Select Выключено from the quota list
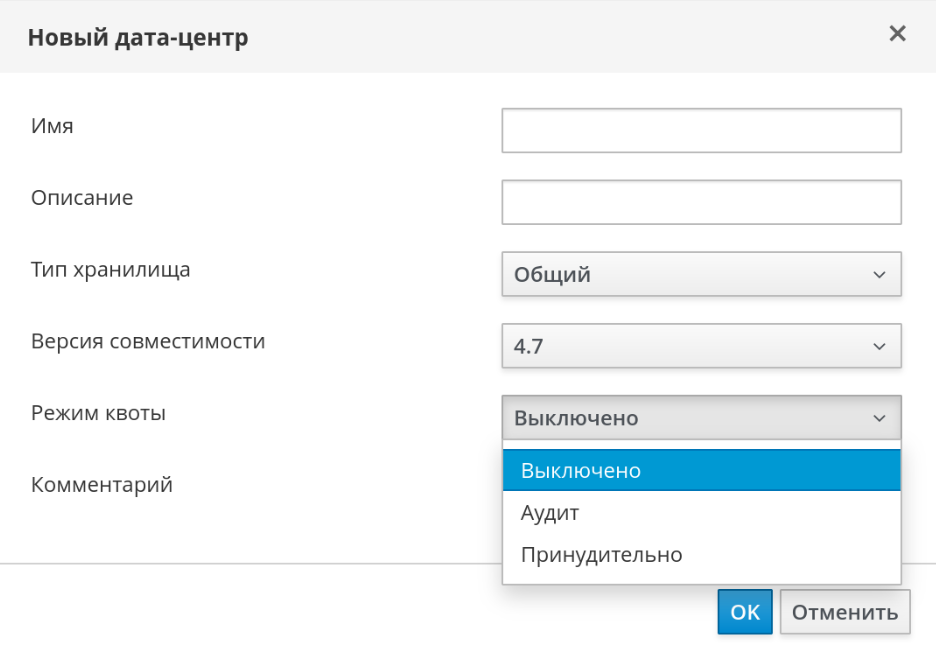The image size is (936, 660). pos(701,470)
